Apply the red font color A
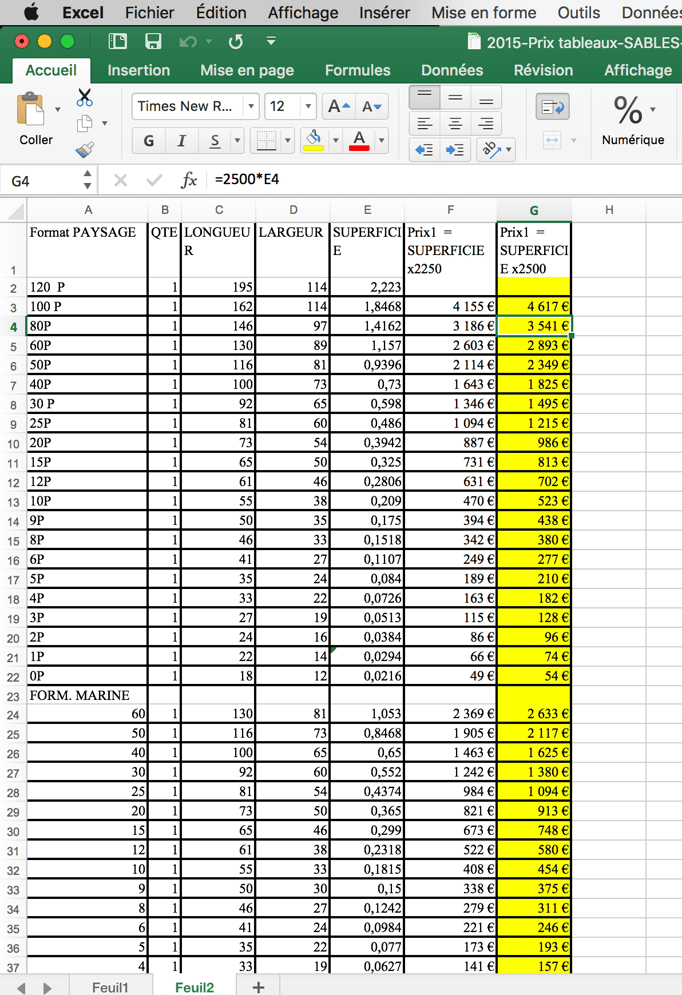This screenshot has height=995, width=682. 359,140
